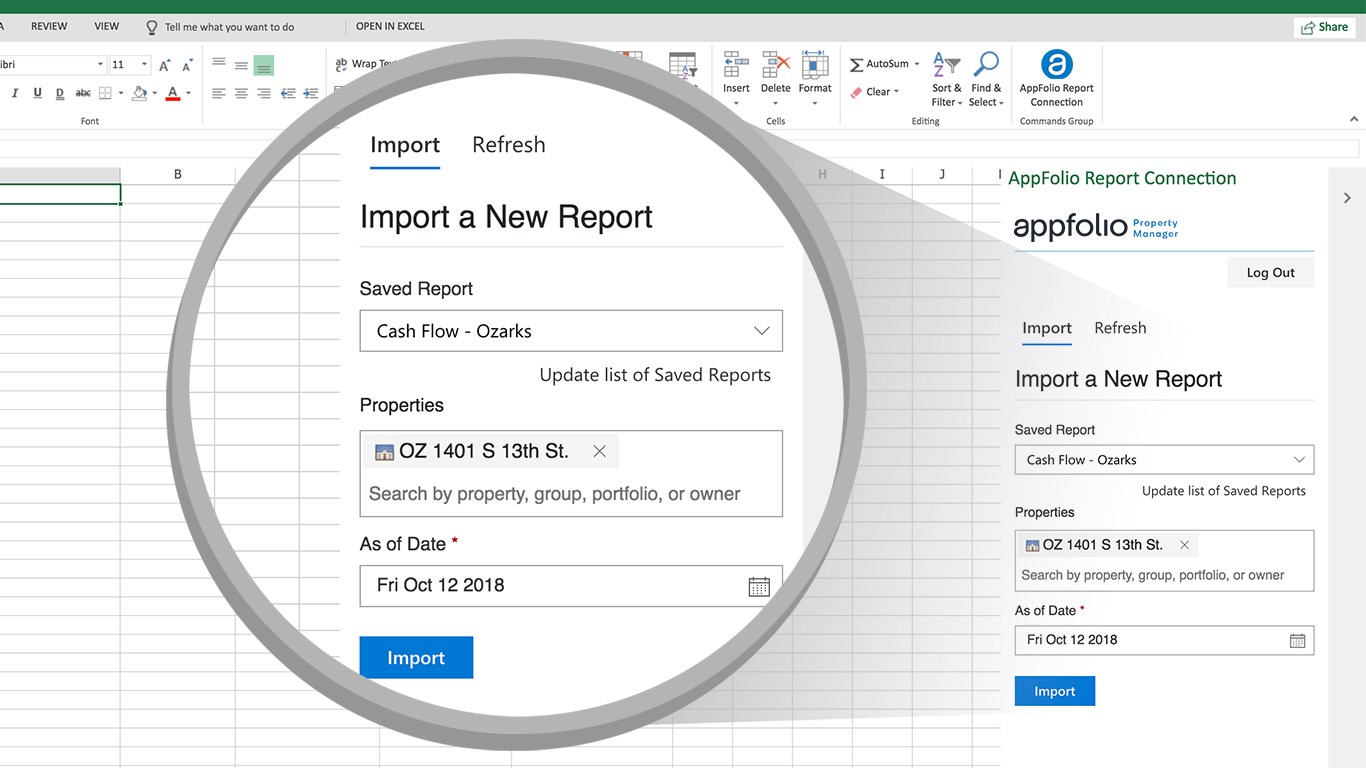The height and width of the screenshot is (768, 1366).
Task: Toggle the highlighted bottom align icon
Action: point(264,65)
